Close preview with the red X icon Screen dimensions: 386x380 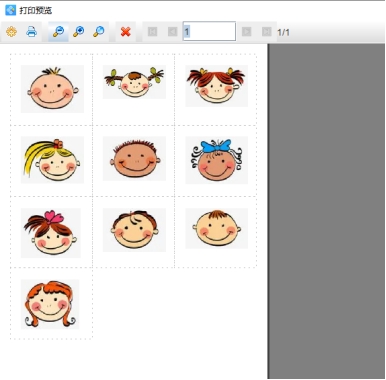click(125, 32)
